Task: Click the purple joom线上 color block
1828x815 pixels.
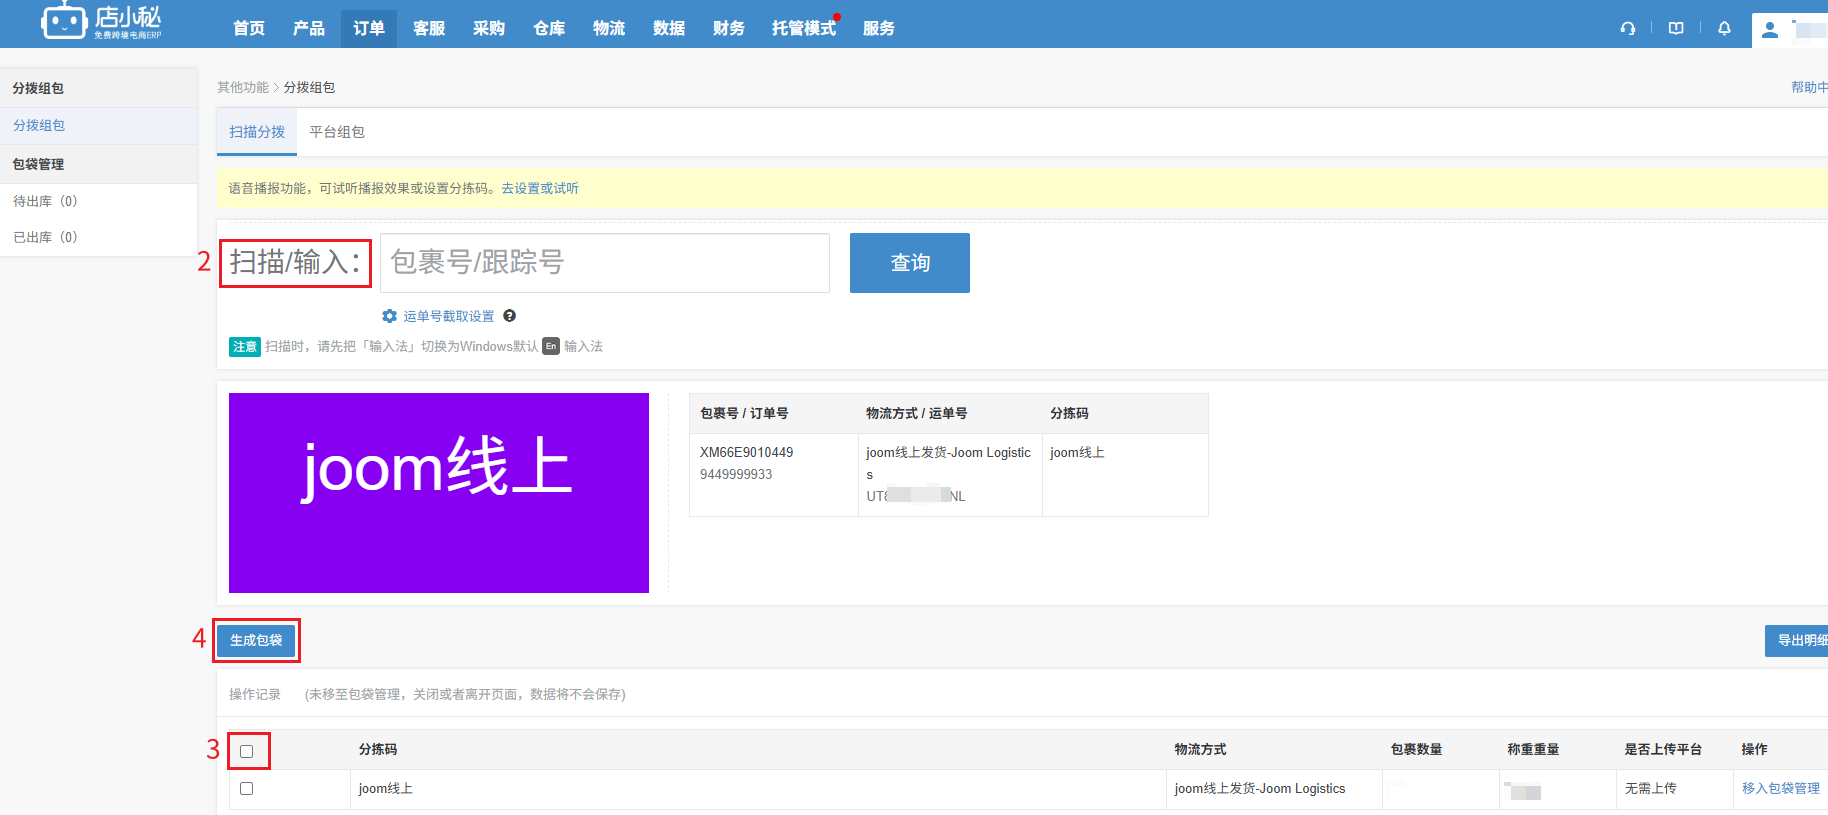Action: [438, 492]
